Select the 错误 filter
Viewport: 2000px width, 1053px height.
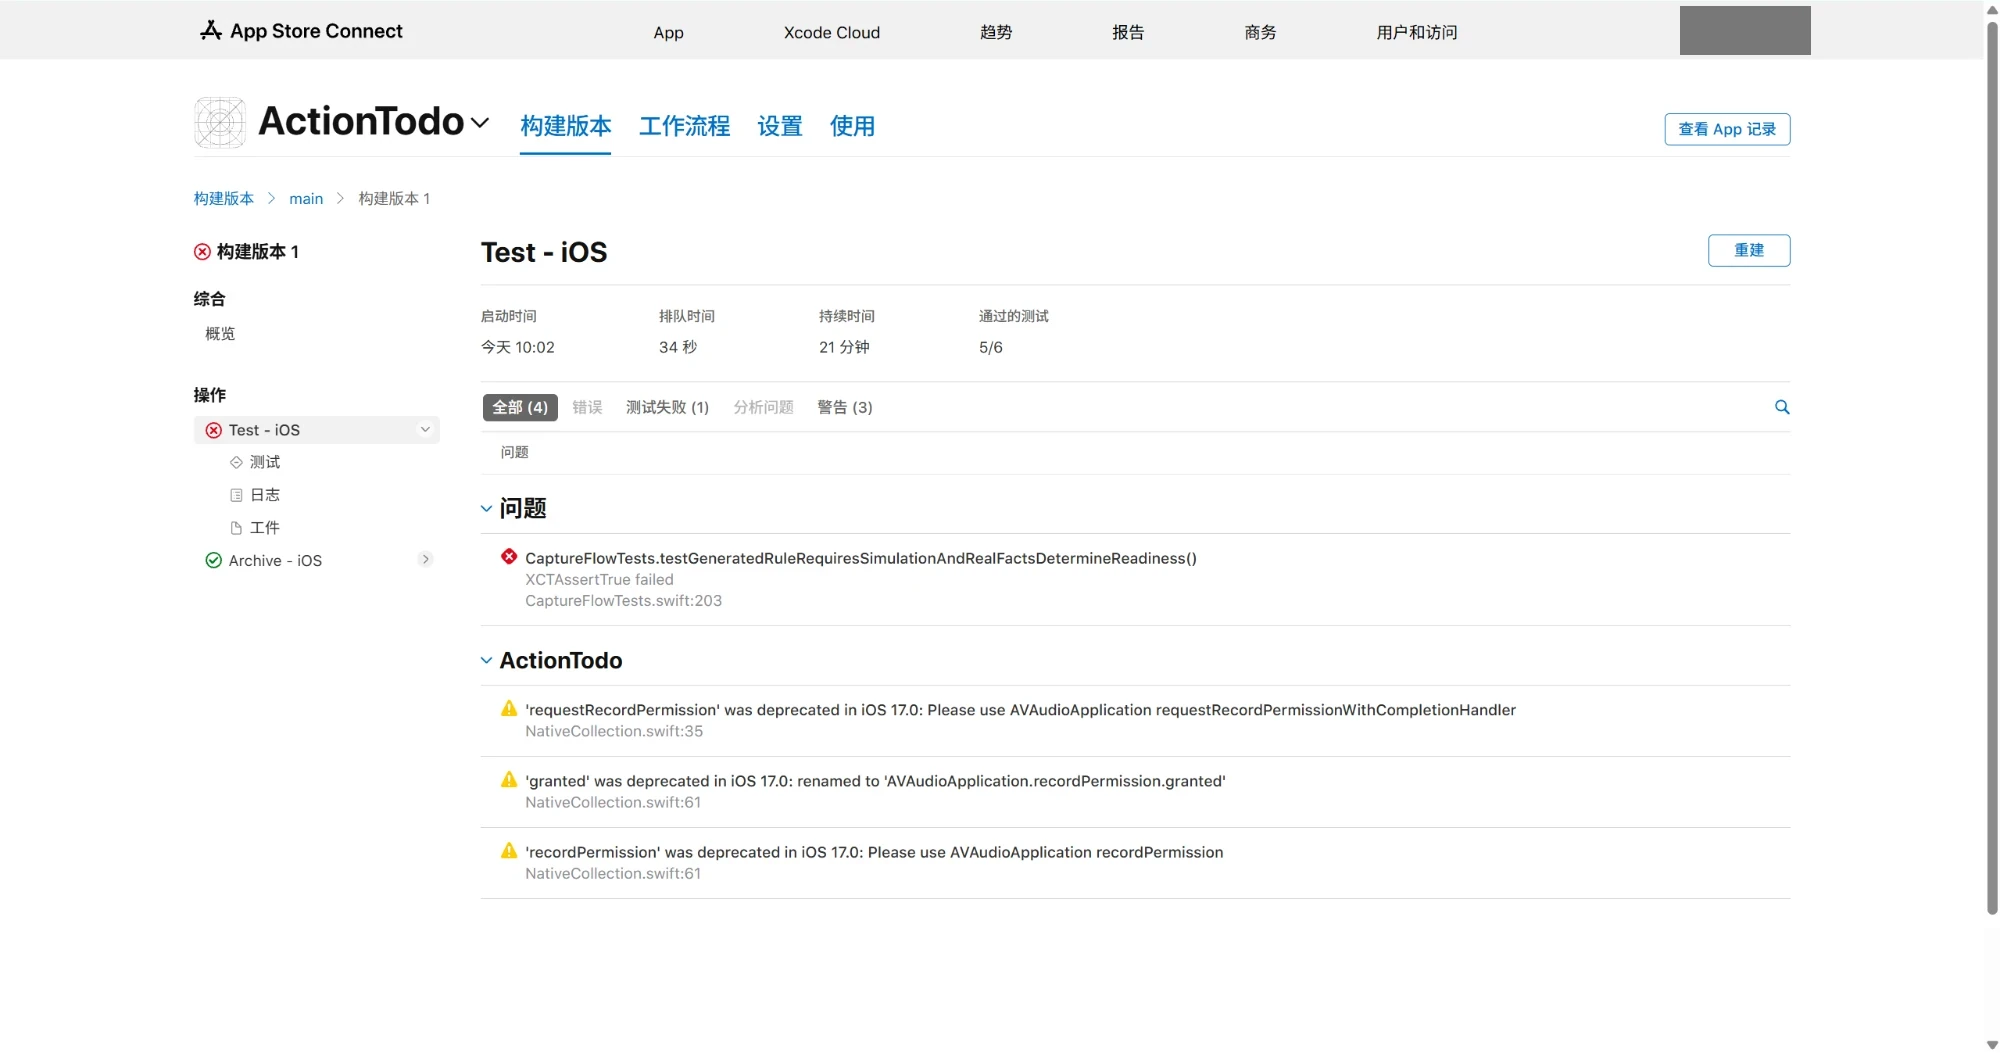(587, 407)
